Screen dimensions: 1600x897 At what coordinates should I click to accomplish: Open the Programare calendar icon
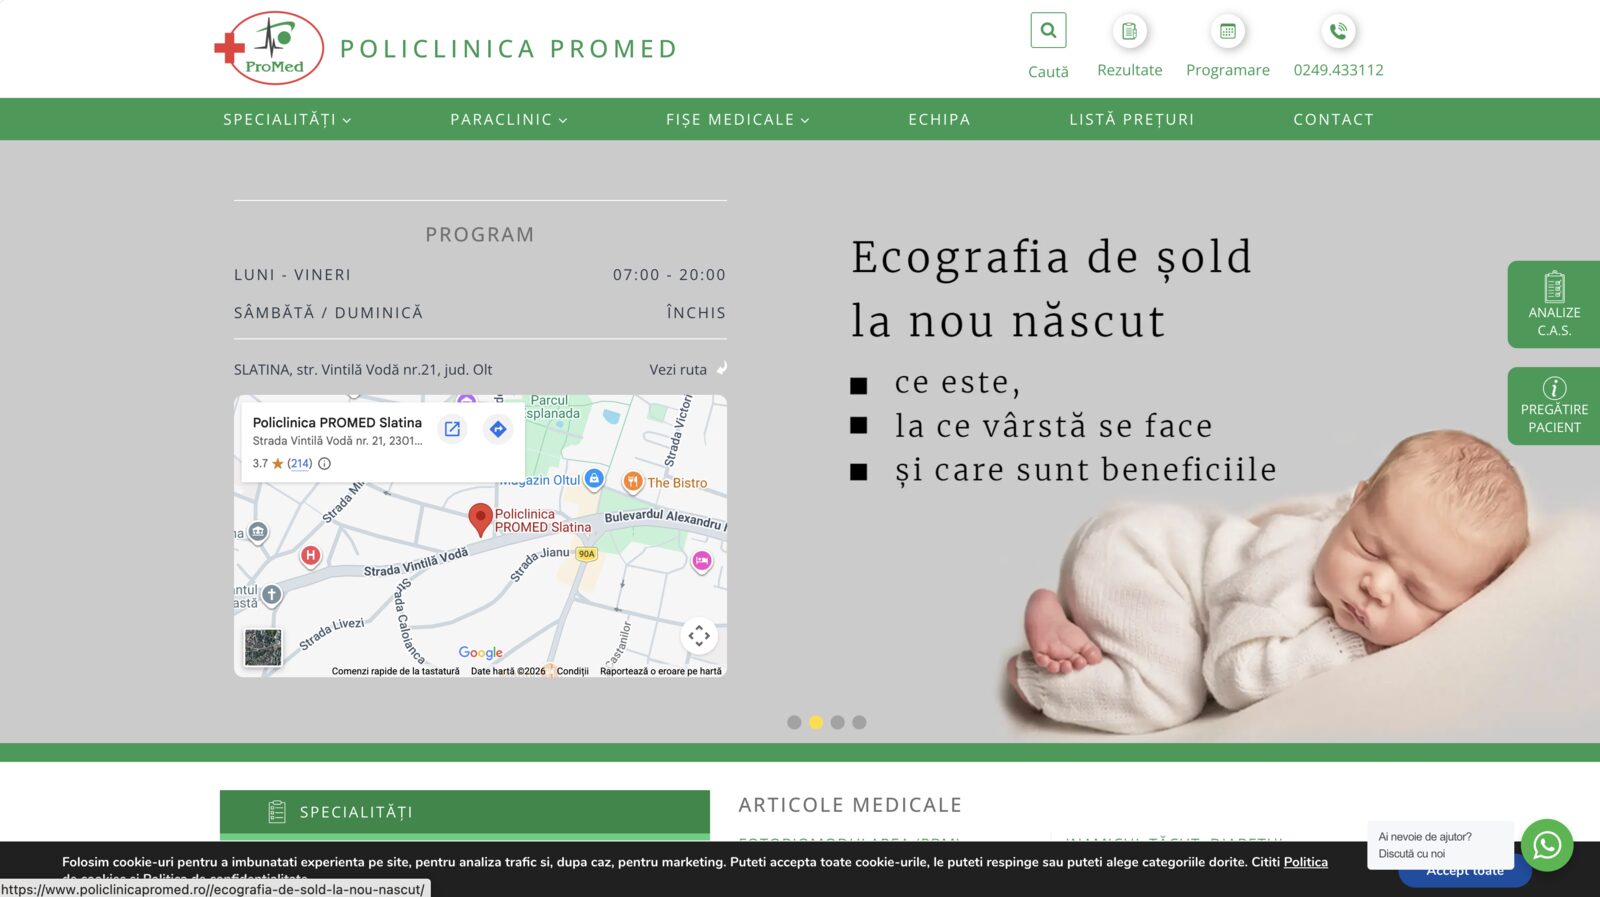[x=1227, y=31]
